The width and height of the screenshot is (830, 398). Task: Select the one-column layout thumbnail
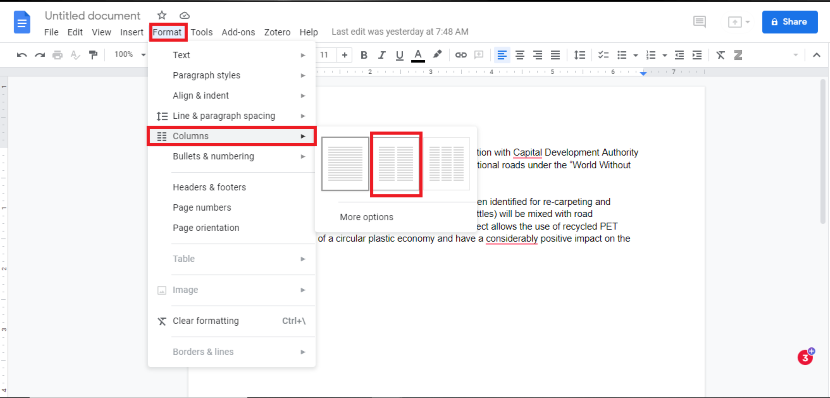point(345,164)
